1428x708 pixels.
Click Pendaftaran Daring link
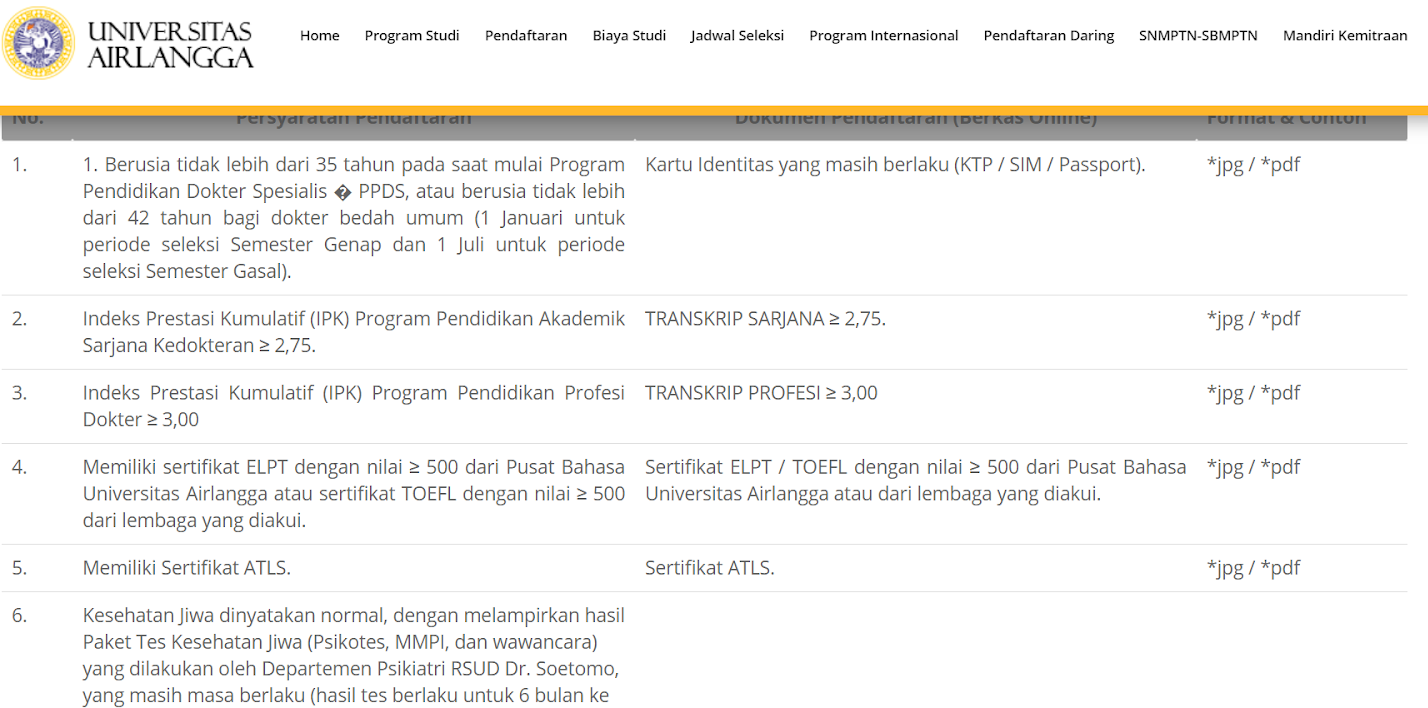(1049, 35)
